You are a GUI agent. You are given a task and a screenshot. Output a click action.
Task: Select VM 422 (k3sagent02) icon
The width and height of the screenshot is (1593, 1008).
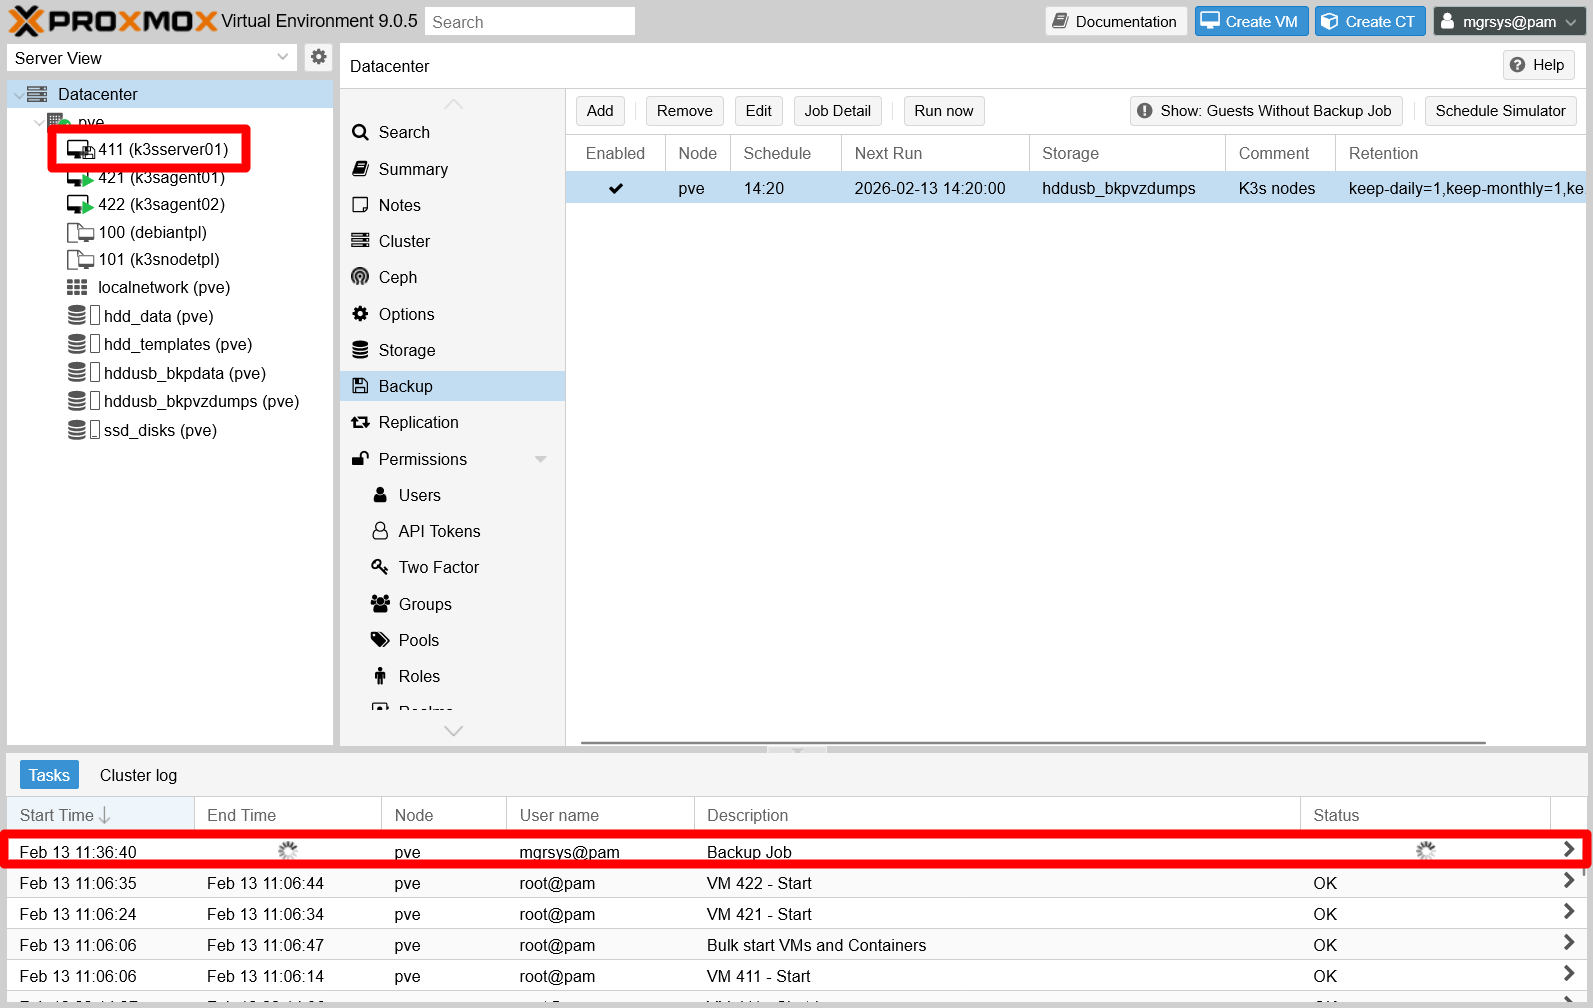(80, 204)
